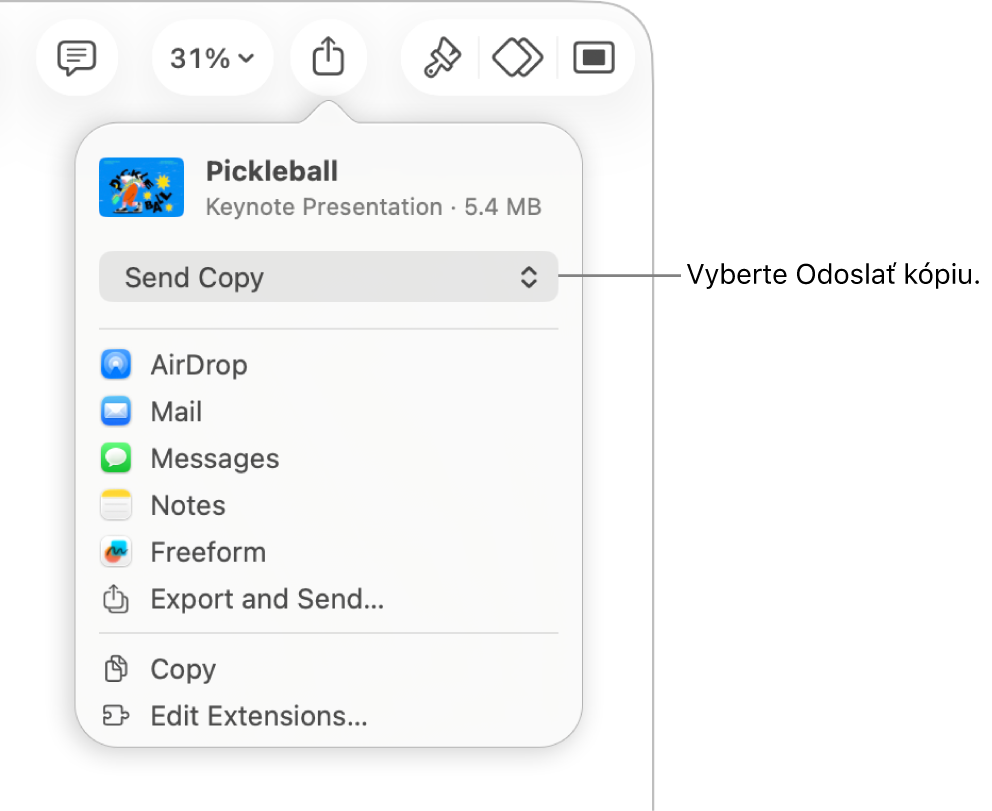The height and width of the screenshot is (811, 992).
Task: Click the Pickleball document title
Action: coord(272,171)
